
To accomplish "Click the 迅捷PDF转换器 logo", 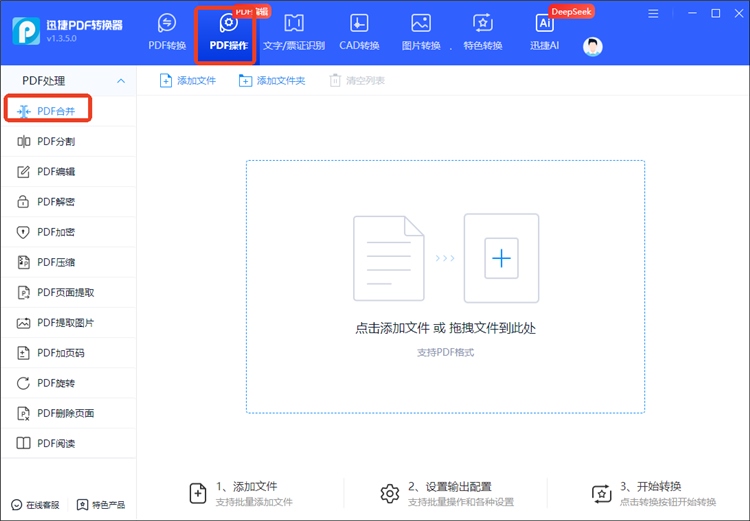I will point(26,31).
